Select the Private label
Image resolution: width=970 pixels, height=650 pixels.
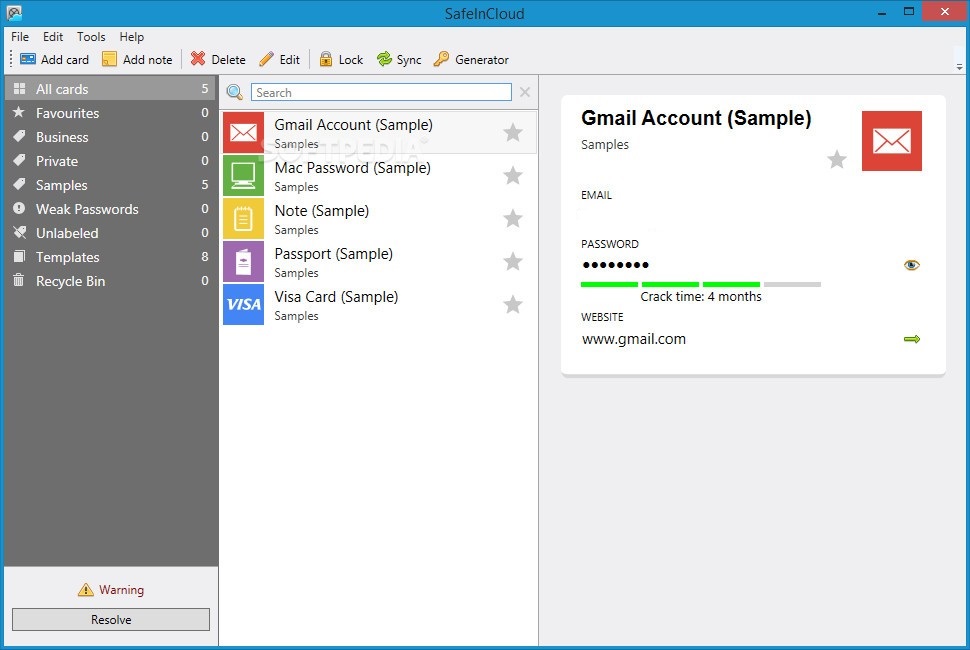pos(111,161)
